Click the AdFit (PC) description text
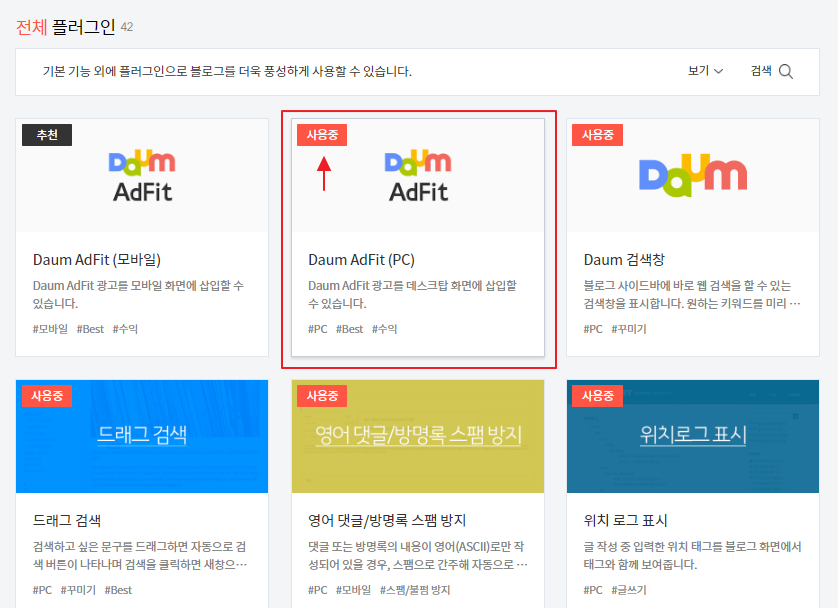The width and height of the screenshot is (838, 608). pyautogui.click(x=413, y=294)
